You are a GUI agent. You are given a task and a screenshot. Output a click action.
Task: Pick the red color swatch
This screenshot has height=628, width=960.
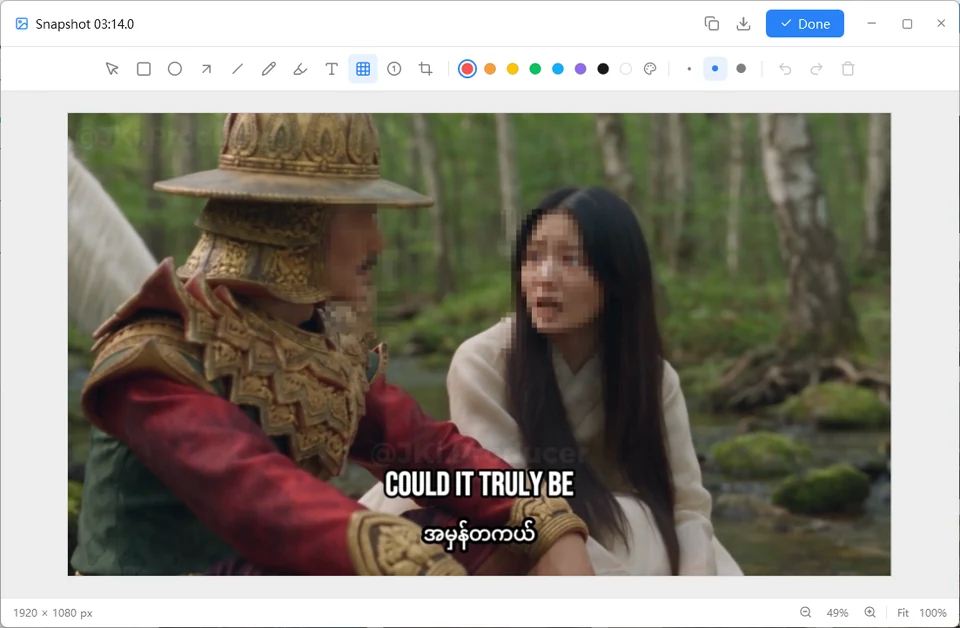click(x=467, y=69)
